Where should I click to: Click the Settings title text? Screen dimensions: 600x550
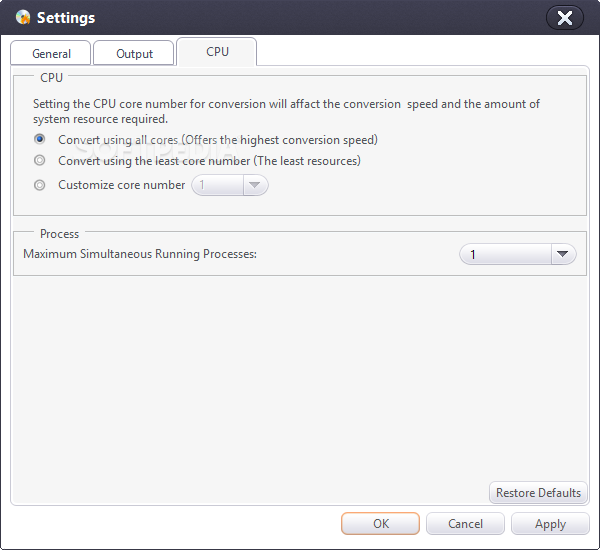coord(66,17)
